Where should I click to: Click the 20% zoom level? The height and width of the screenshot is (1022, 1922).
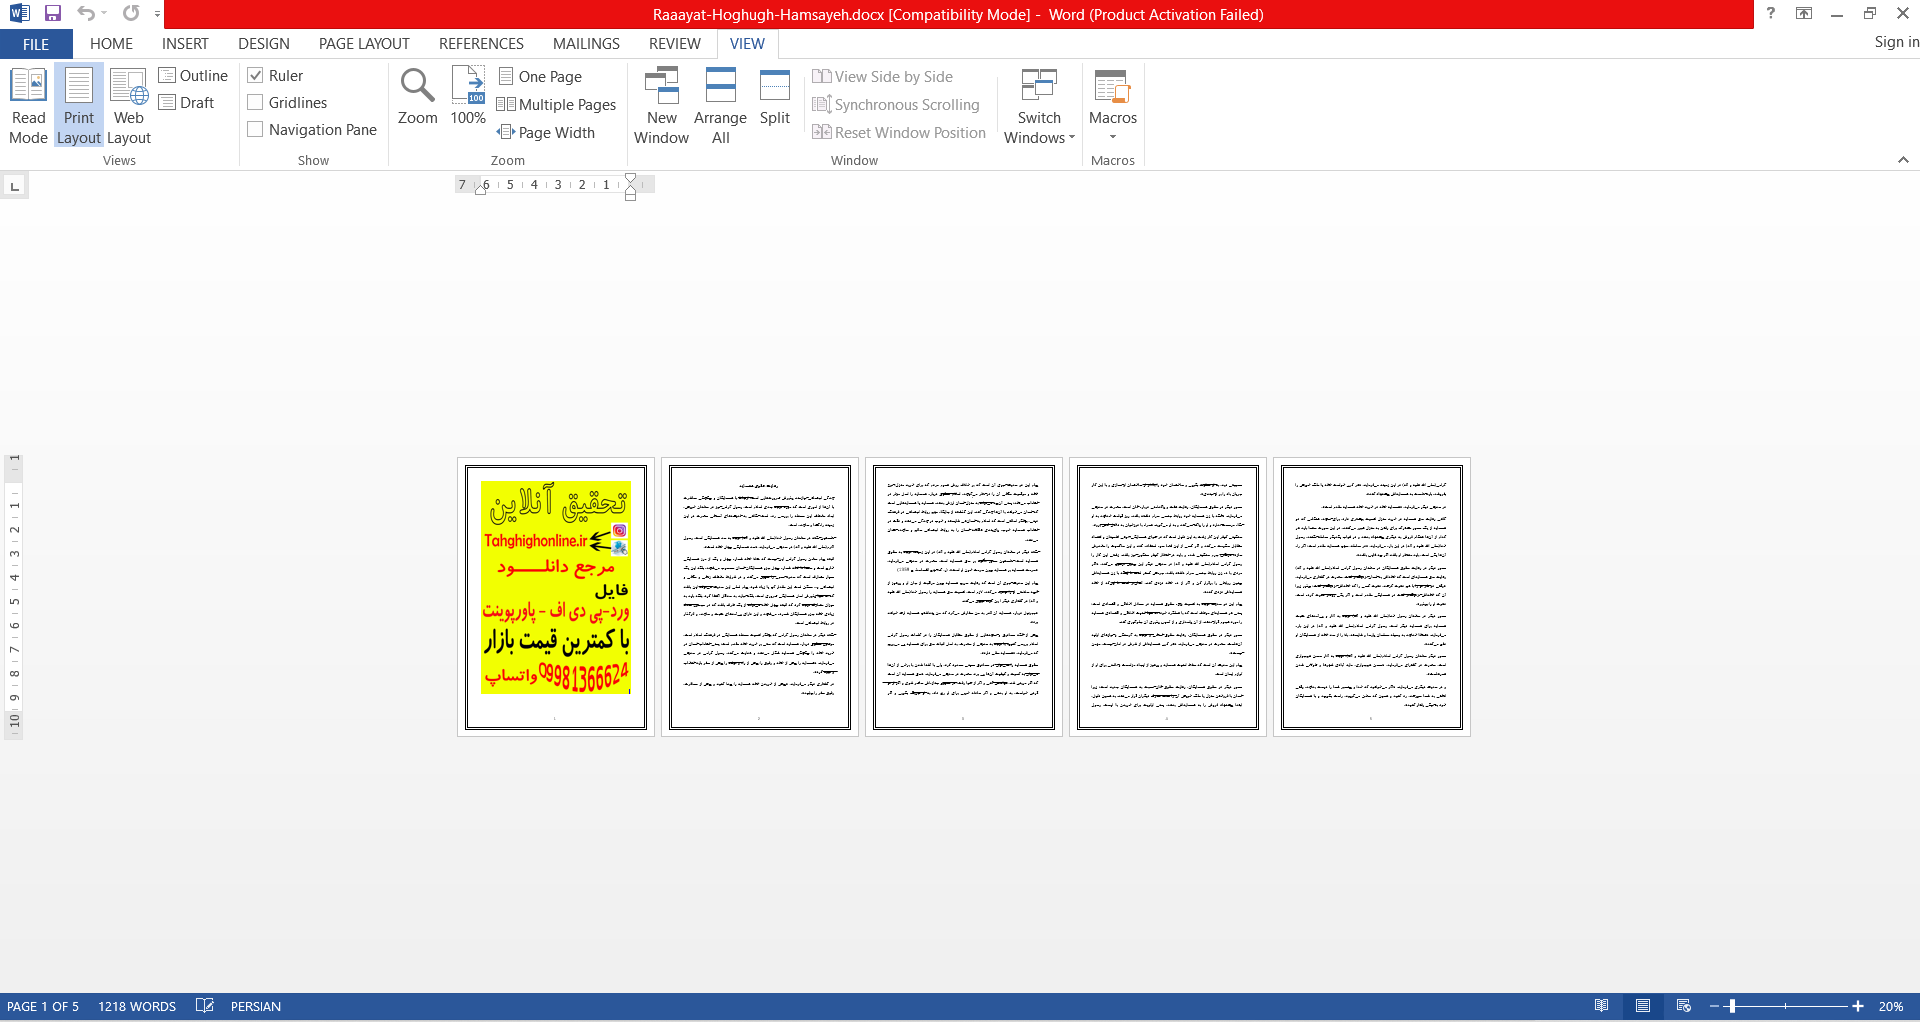(1890, 1006)
